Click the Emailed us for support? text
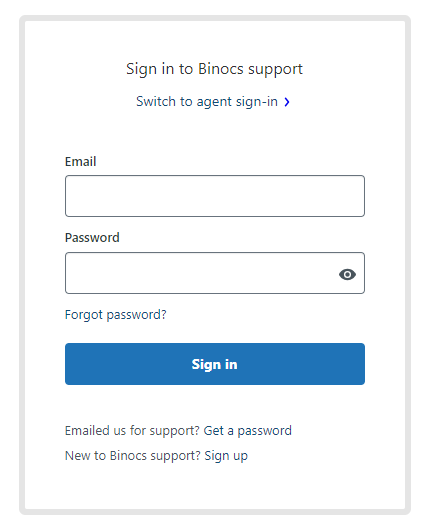 click(133, 431)
